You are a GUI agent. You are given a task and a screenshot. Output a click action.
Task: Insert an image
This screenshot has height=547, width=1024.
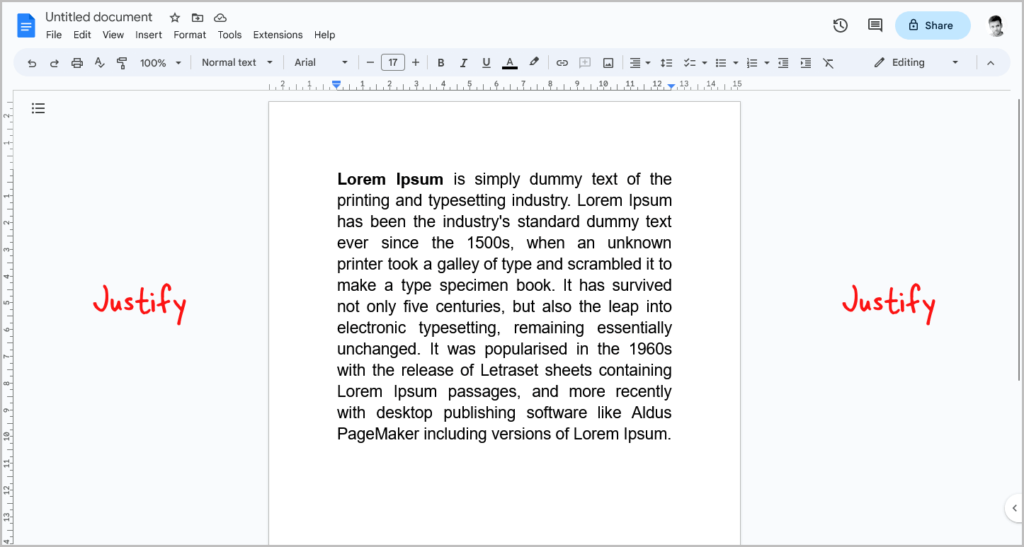click(608, 63)
